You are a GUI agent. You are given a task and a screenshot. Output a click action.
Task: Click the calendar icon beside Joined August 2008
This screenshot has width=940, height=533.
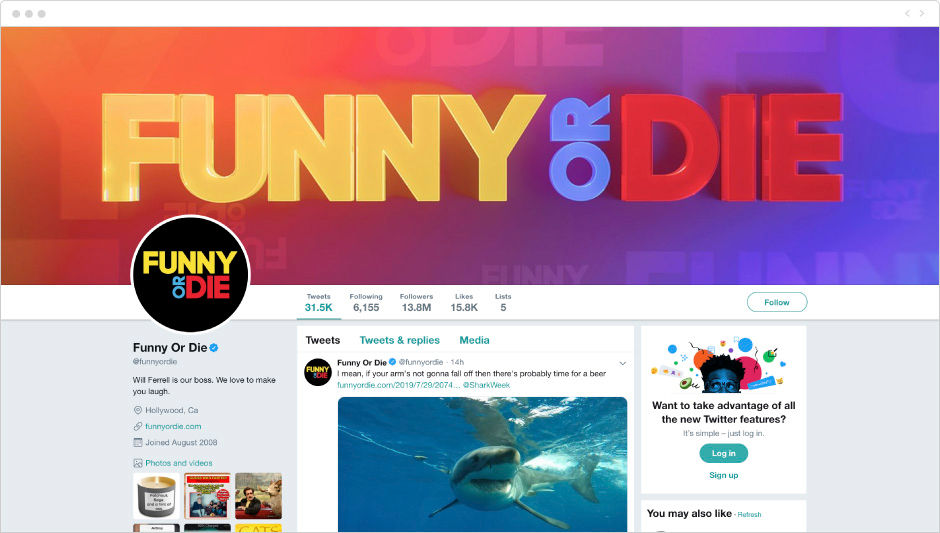137,442
